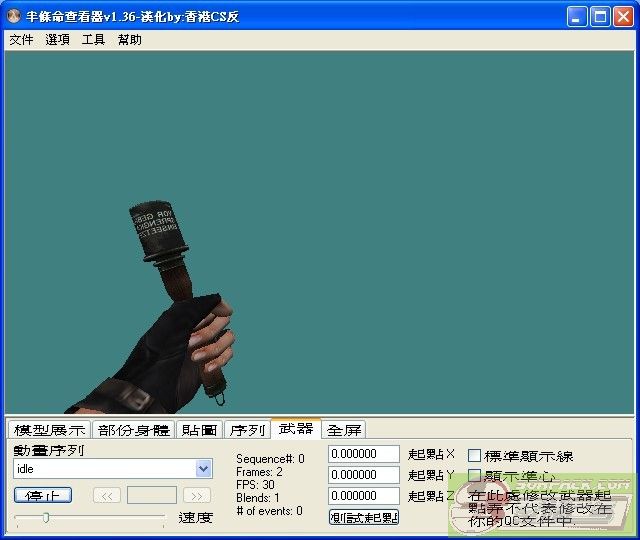The height and width of the screenshot is (540, 640).
Task: Switch to the 模型展示 tab
Action: tap(49, 430)
